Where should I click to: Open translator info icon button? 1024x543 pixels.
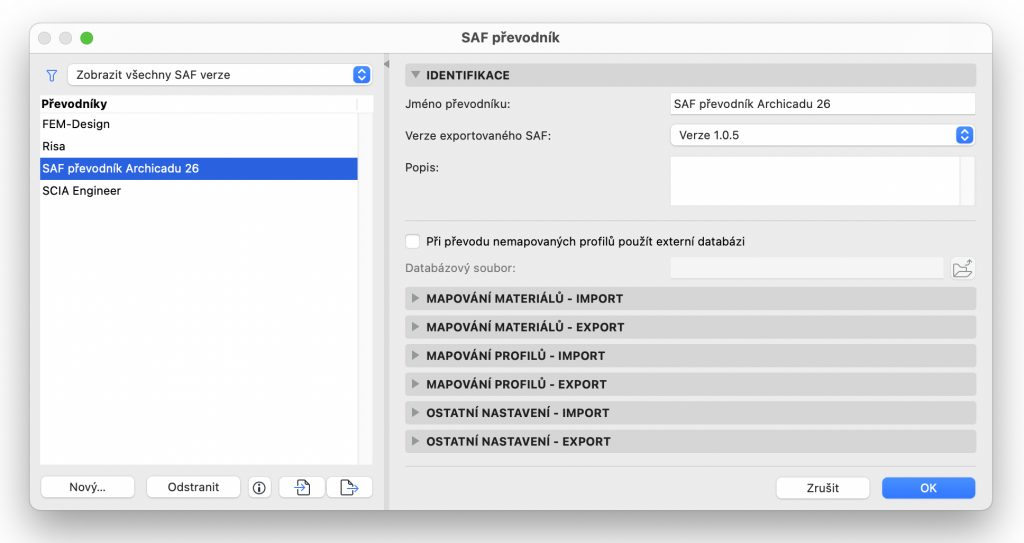pyautogui.click(x=259, y=487)
